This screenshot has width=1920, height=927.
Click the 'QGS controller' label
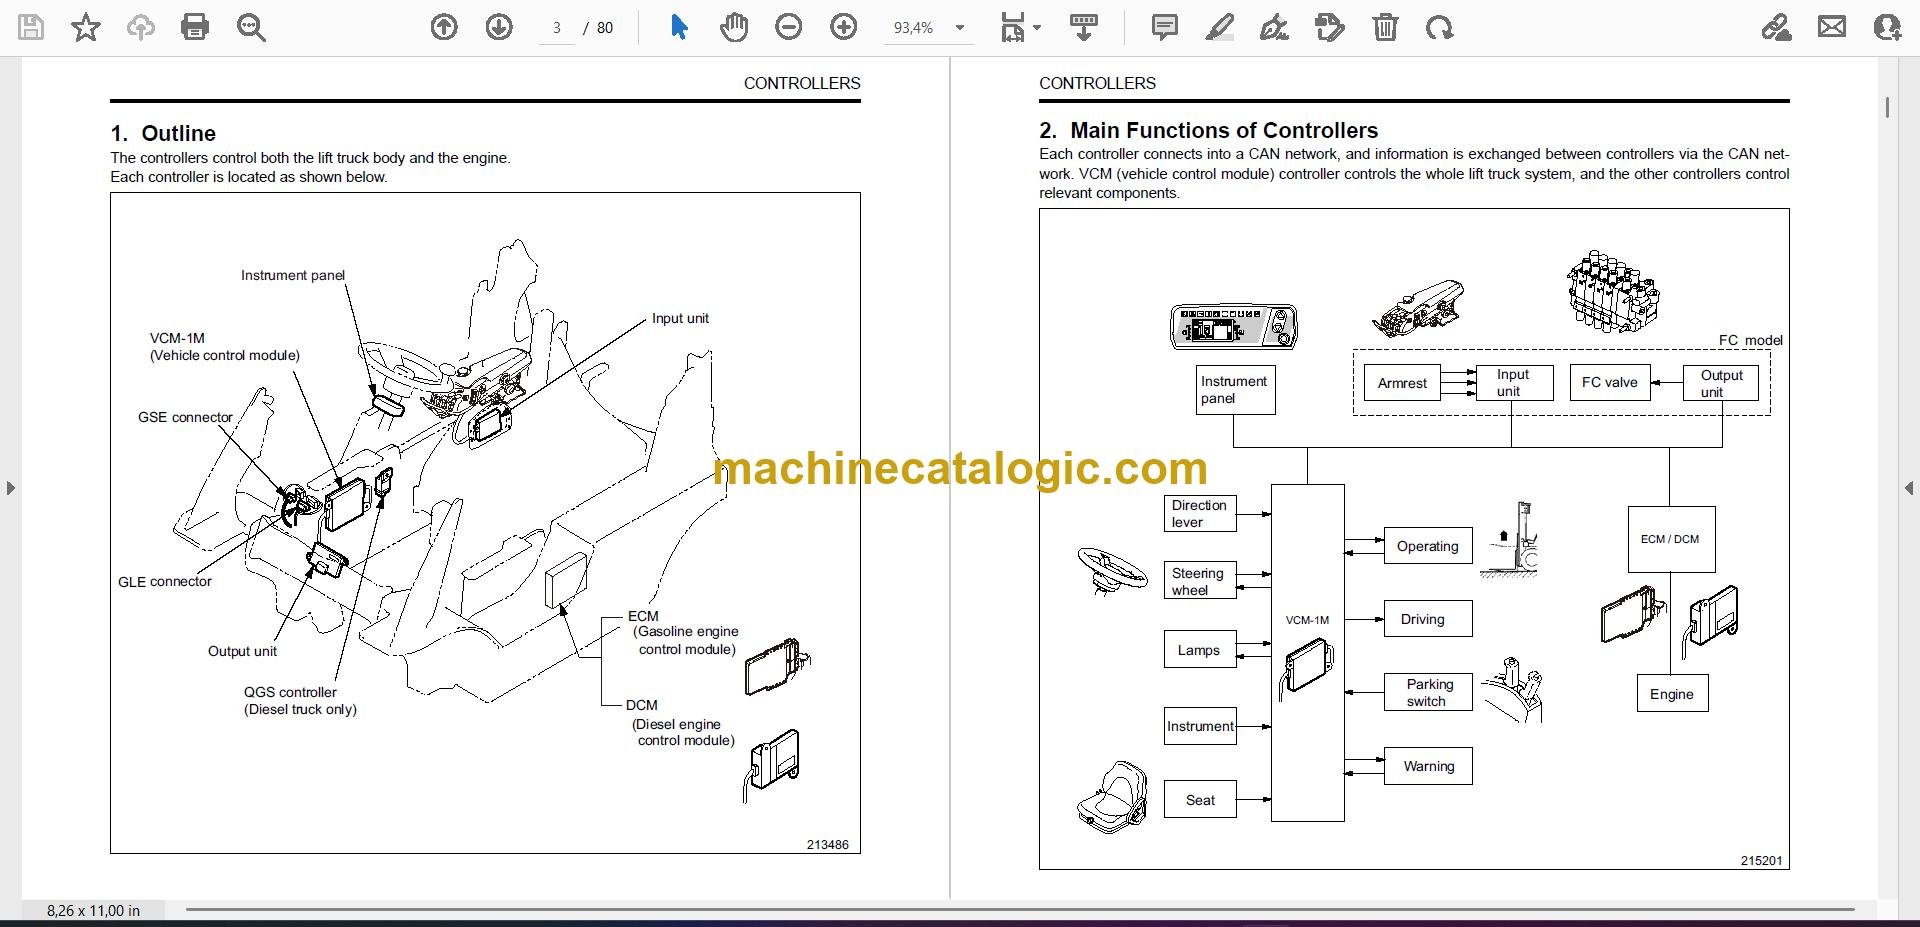[x=290, y=692]
